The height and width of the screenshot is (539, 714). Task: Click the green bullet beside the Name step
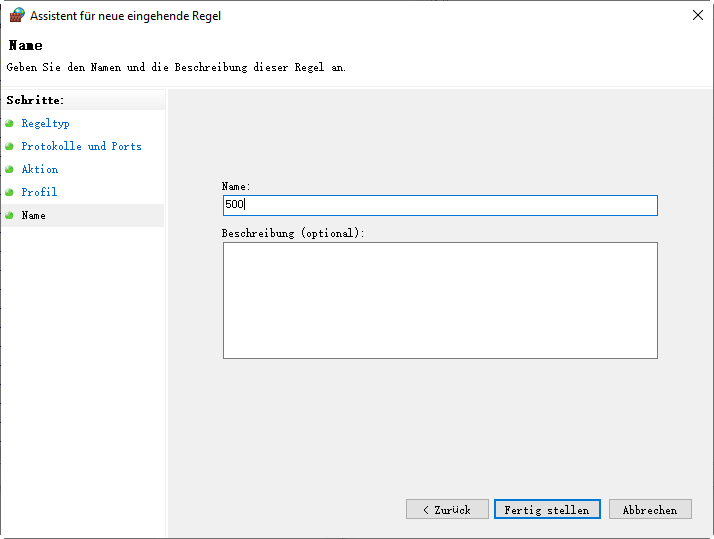[x=9, y=215]
